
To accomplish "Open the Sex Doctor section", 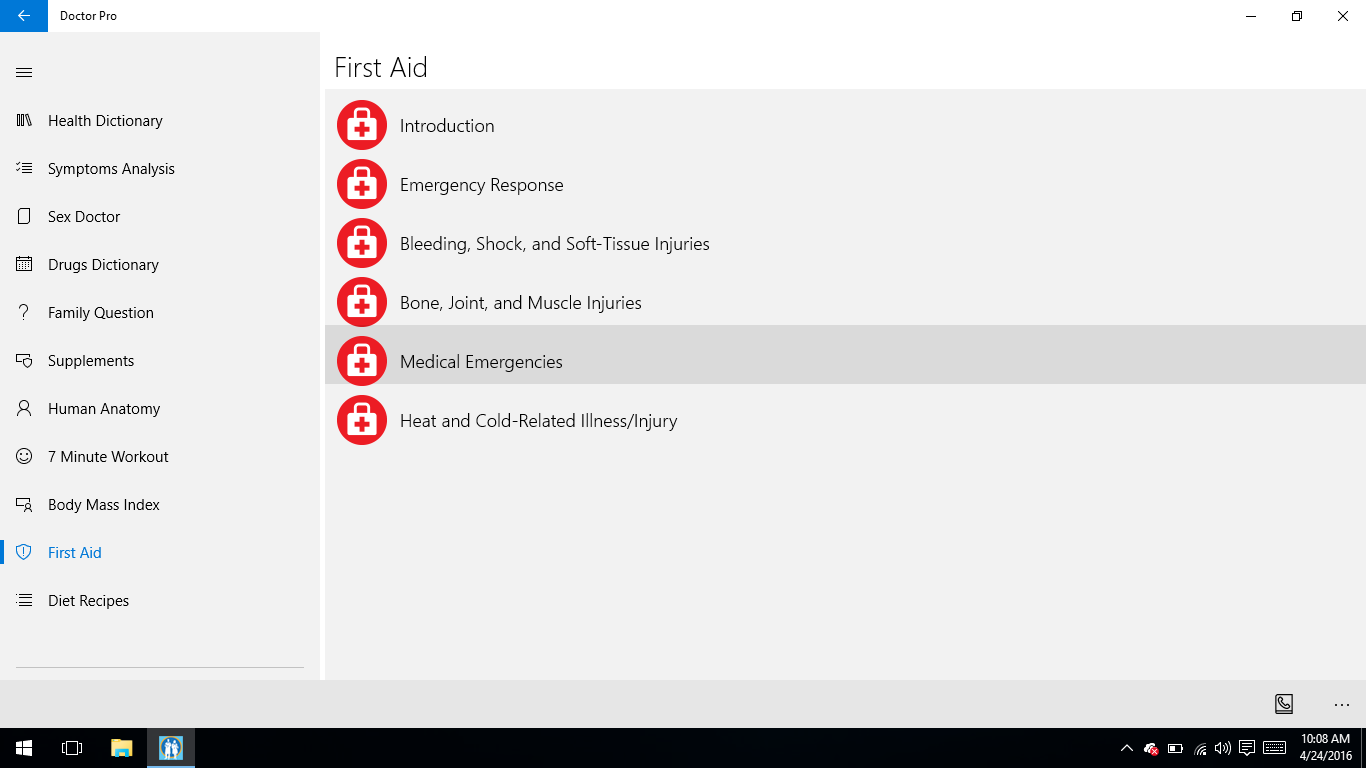I will 84,217.
